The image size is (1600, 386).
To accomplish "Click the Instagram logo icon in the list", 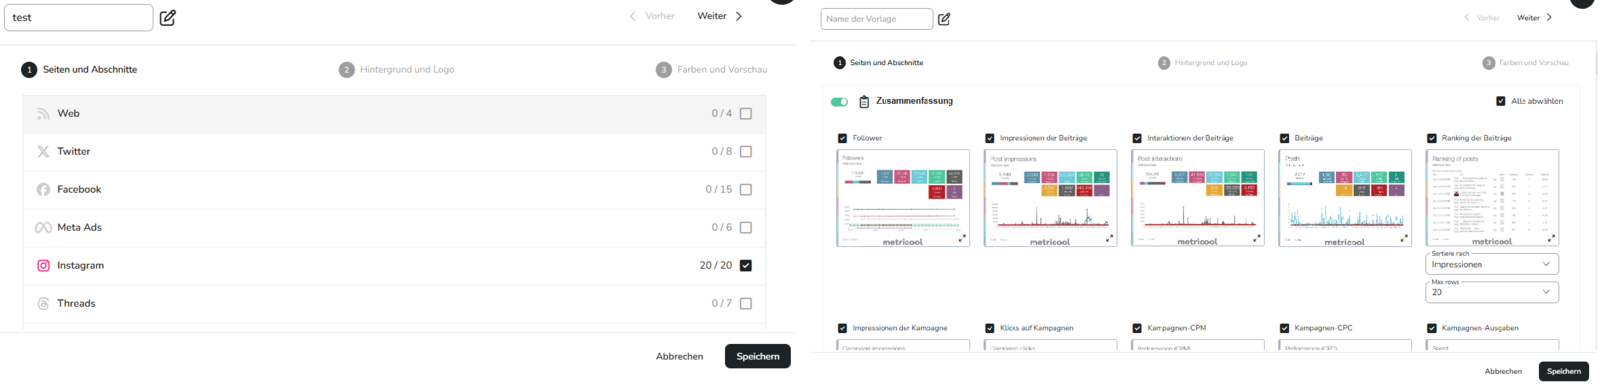I will coord(43,265).
